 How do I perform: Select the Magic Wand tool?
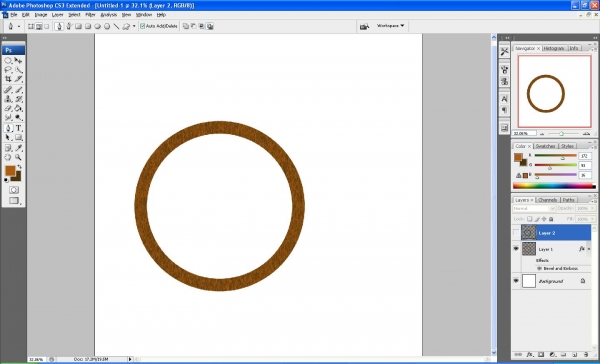click(x=18, y=70)
